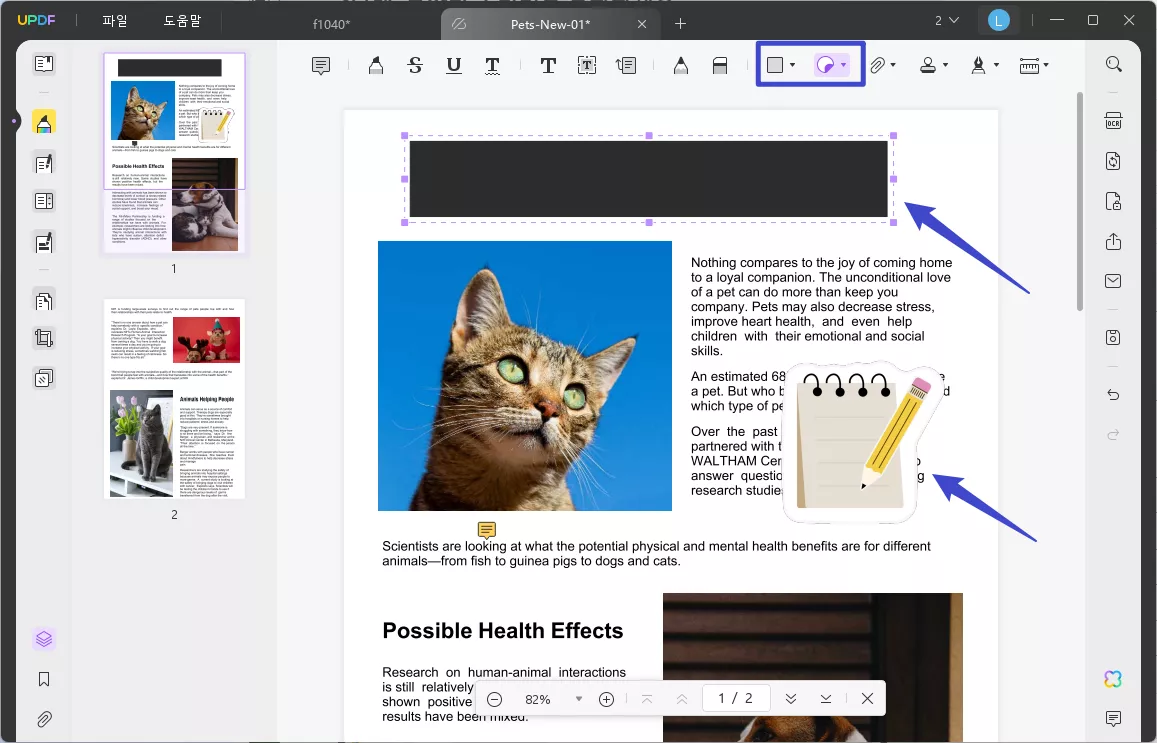The height and width of the screenshot is (743, 1157).
Task: Select the Comment highlighter mode in sidebar
Action: coord(44,122)
